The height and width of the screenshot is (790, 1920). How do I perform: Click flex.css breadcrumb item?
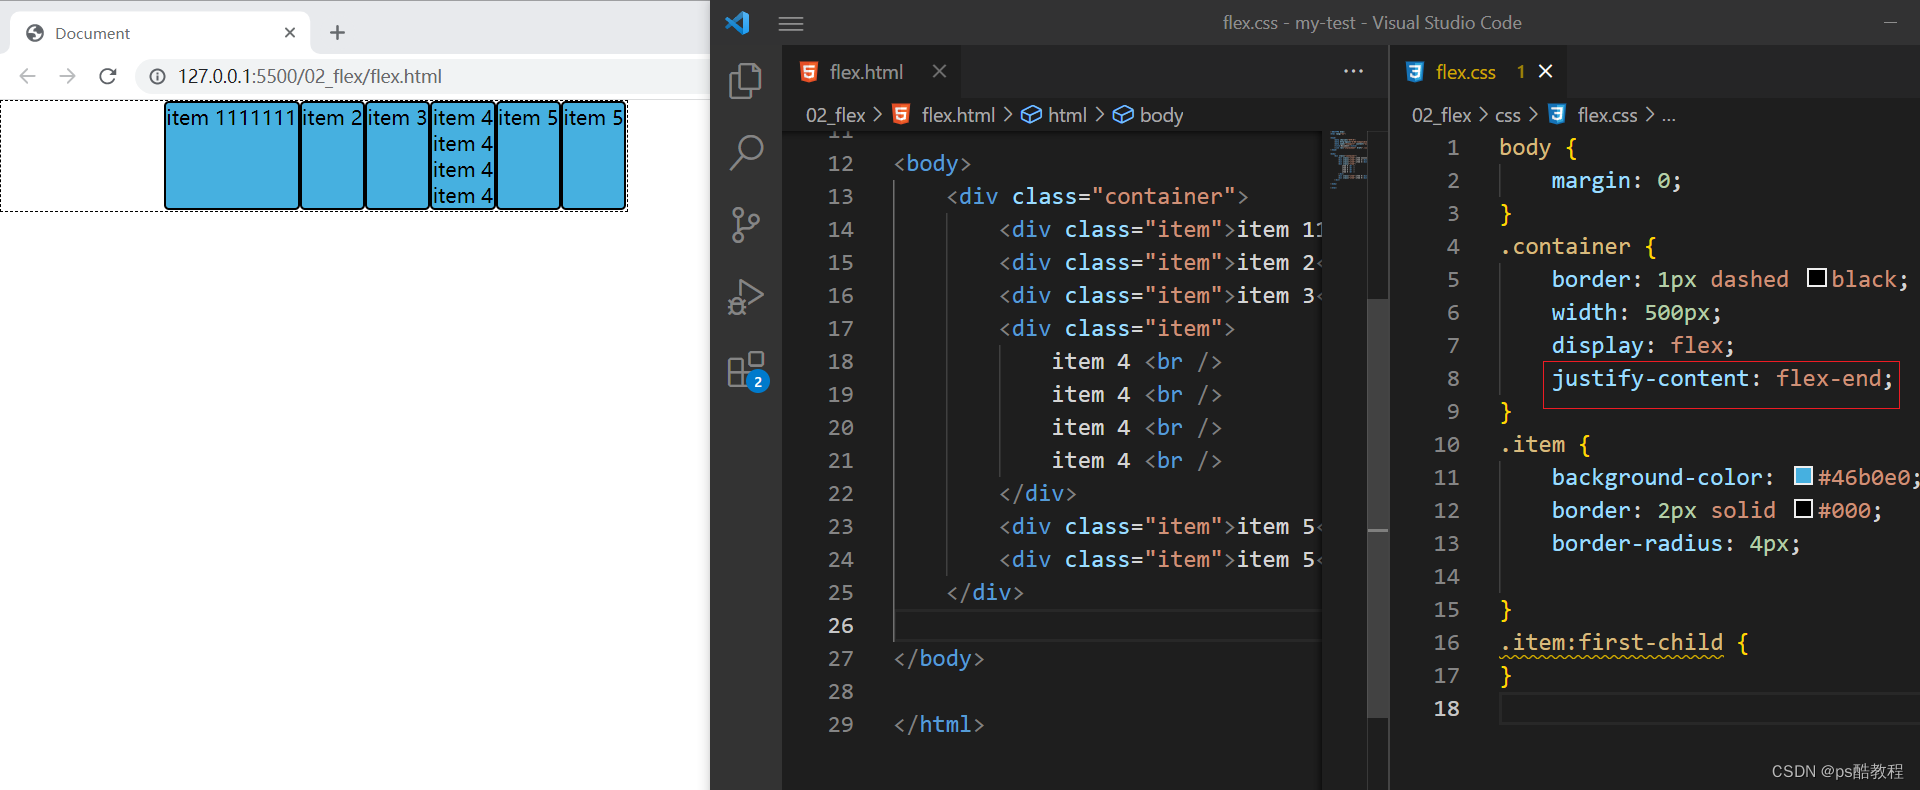pyautogui.click(x=1607, y=115)
